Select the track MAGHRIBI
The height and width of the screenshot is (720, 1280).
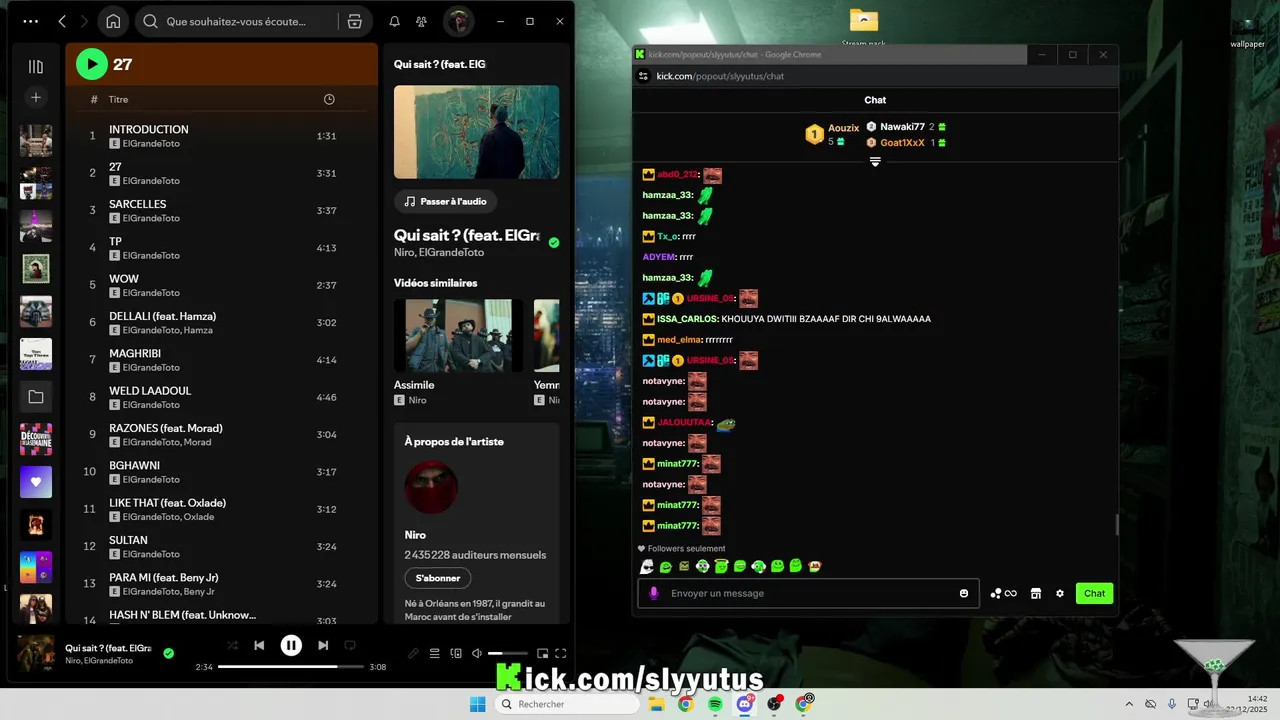coord(135,353)
